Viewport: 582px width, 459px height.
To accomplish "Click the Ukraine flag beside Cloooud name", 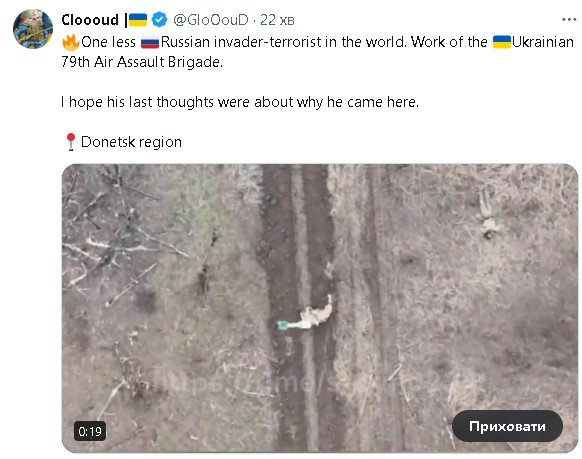I will tap(138, 20).
